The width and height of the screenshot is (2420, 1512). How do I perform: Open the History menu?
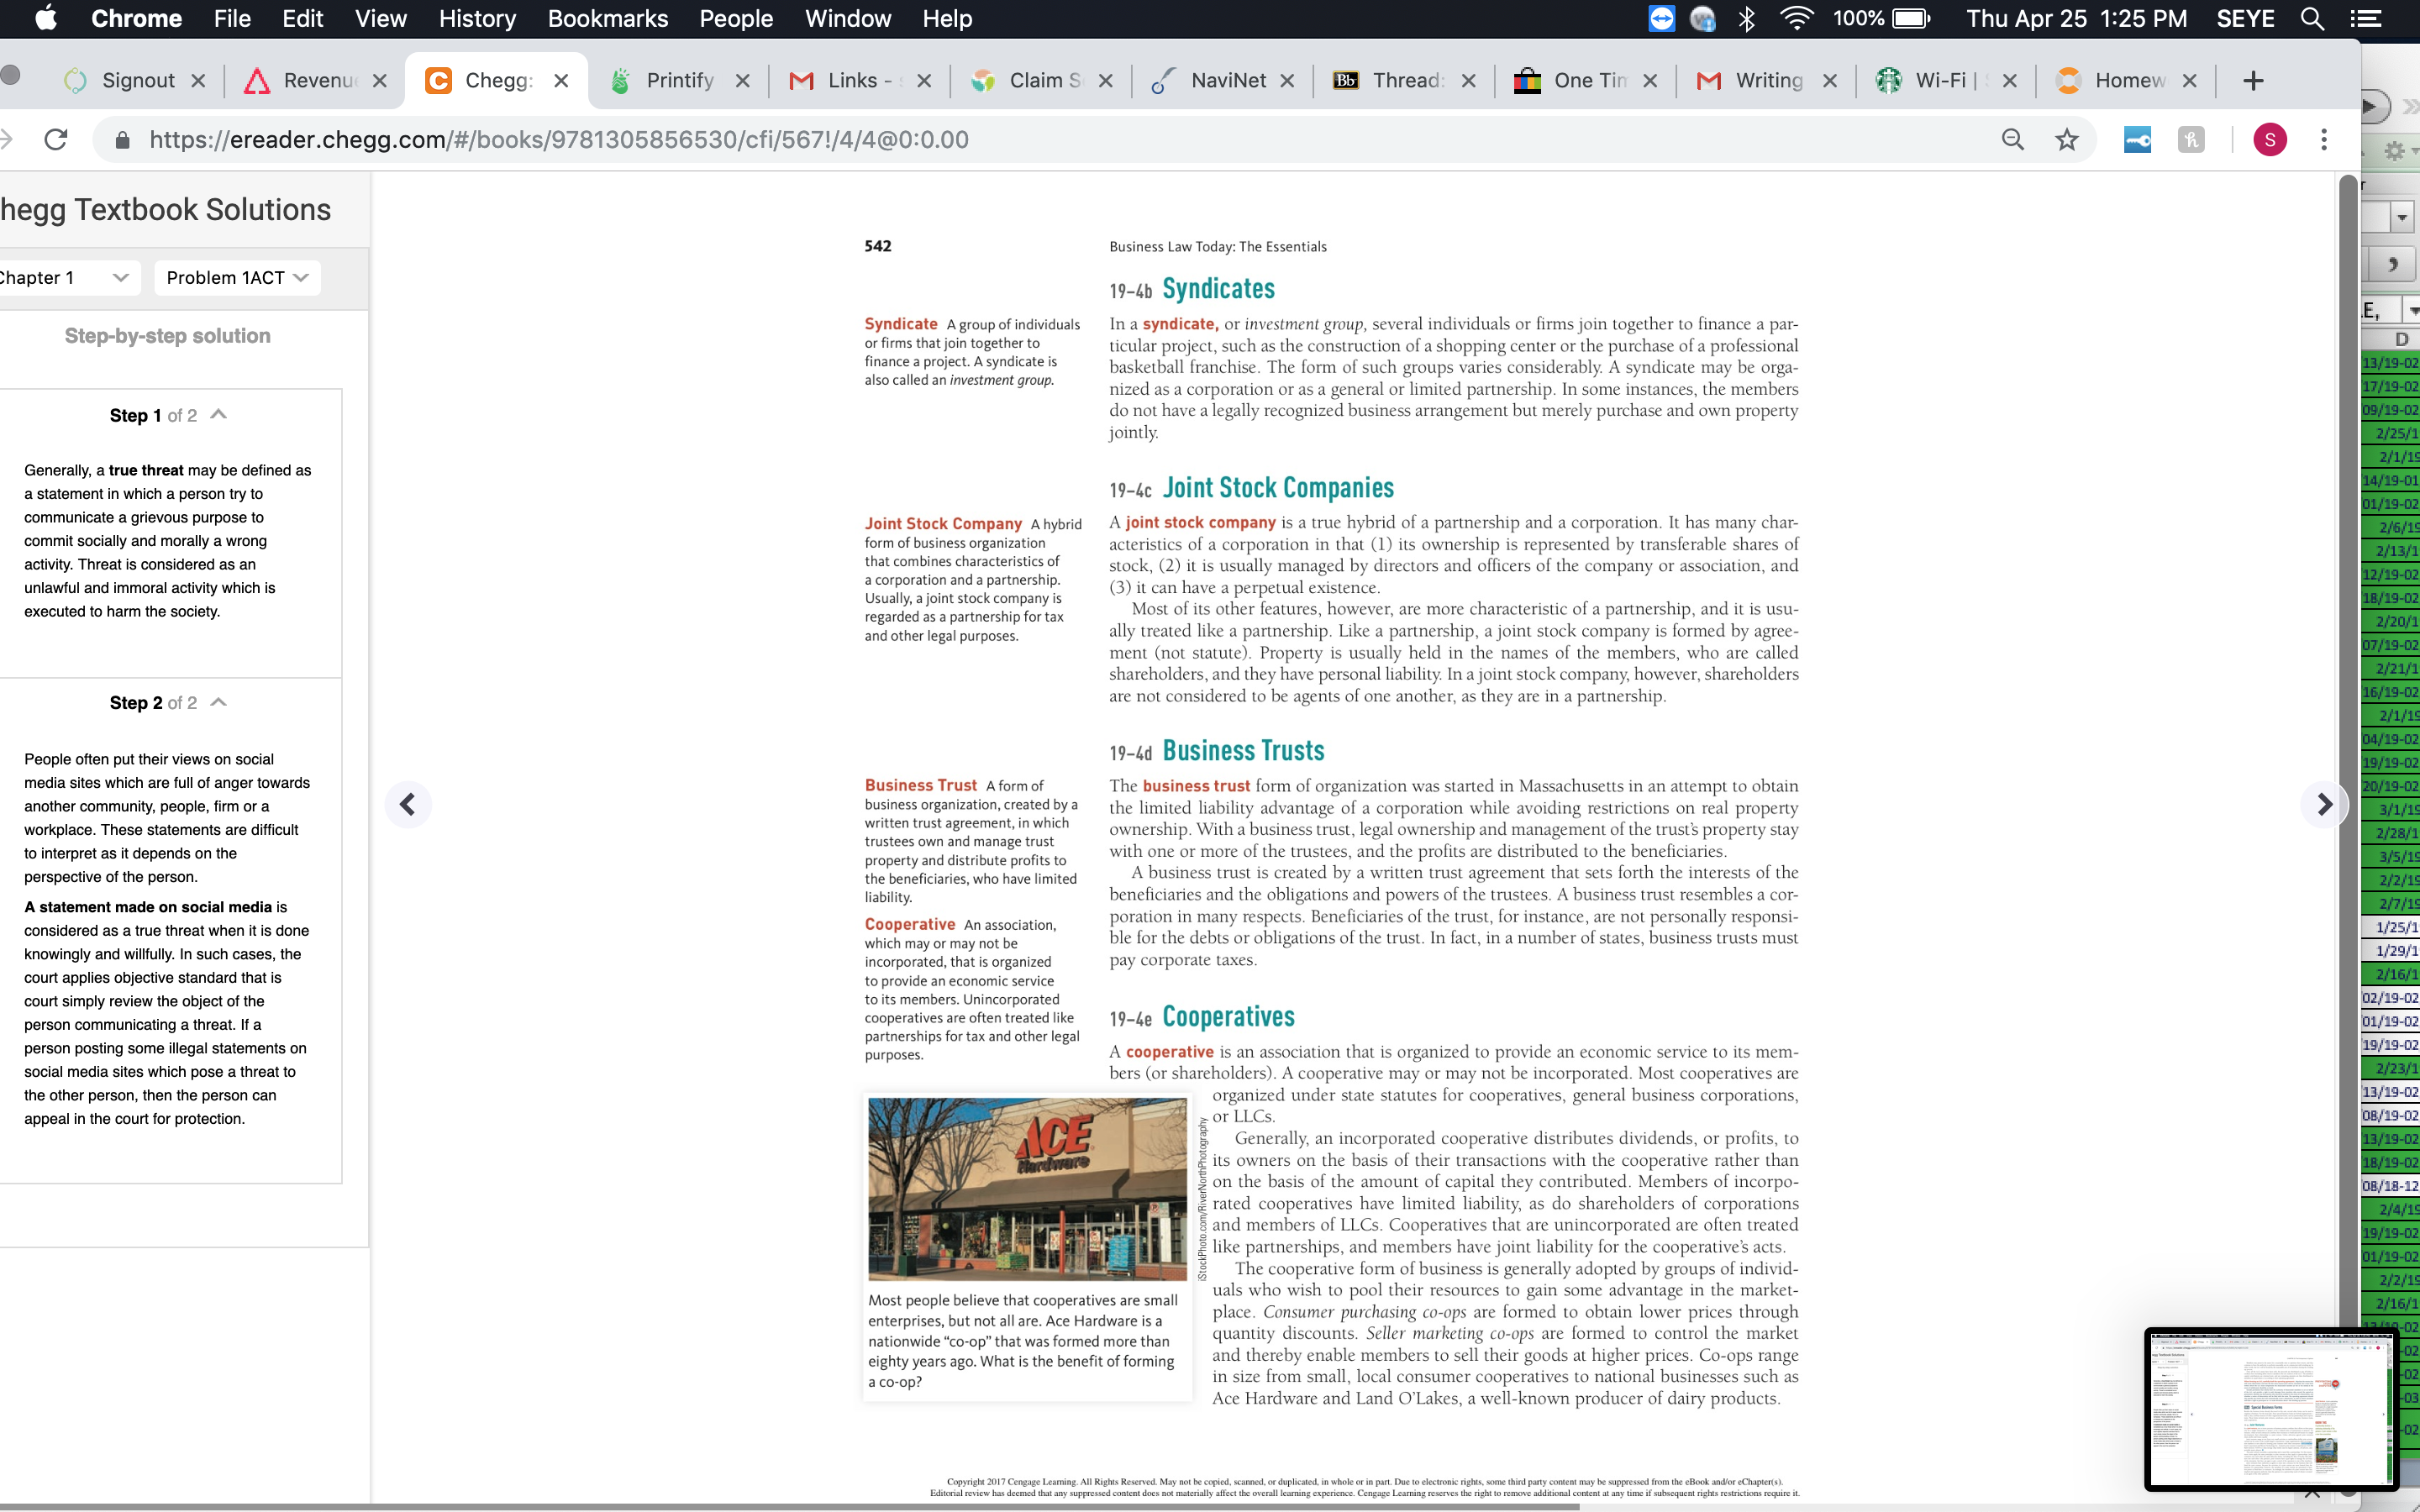(x=477, y=18)
